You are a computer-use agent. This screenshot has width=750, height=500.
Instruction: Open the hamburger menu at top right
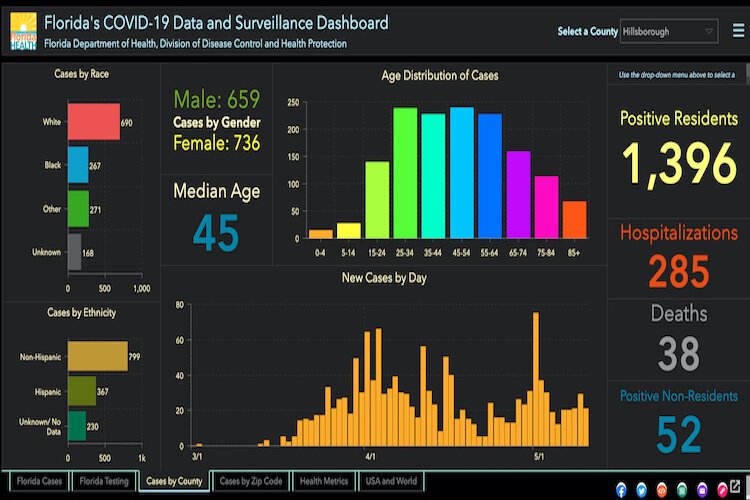[x=738, y=30]
